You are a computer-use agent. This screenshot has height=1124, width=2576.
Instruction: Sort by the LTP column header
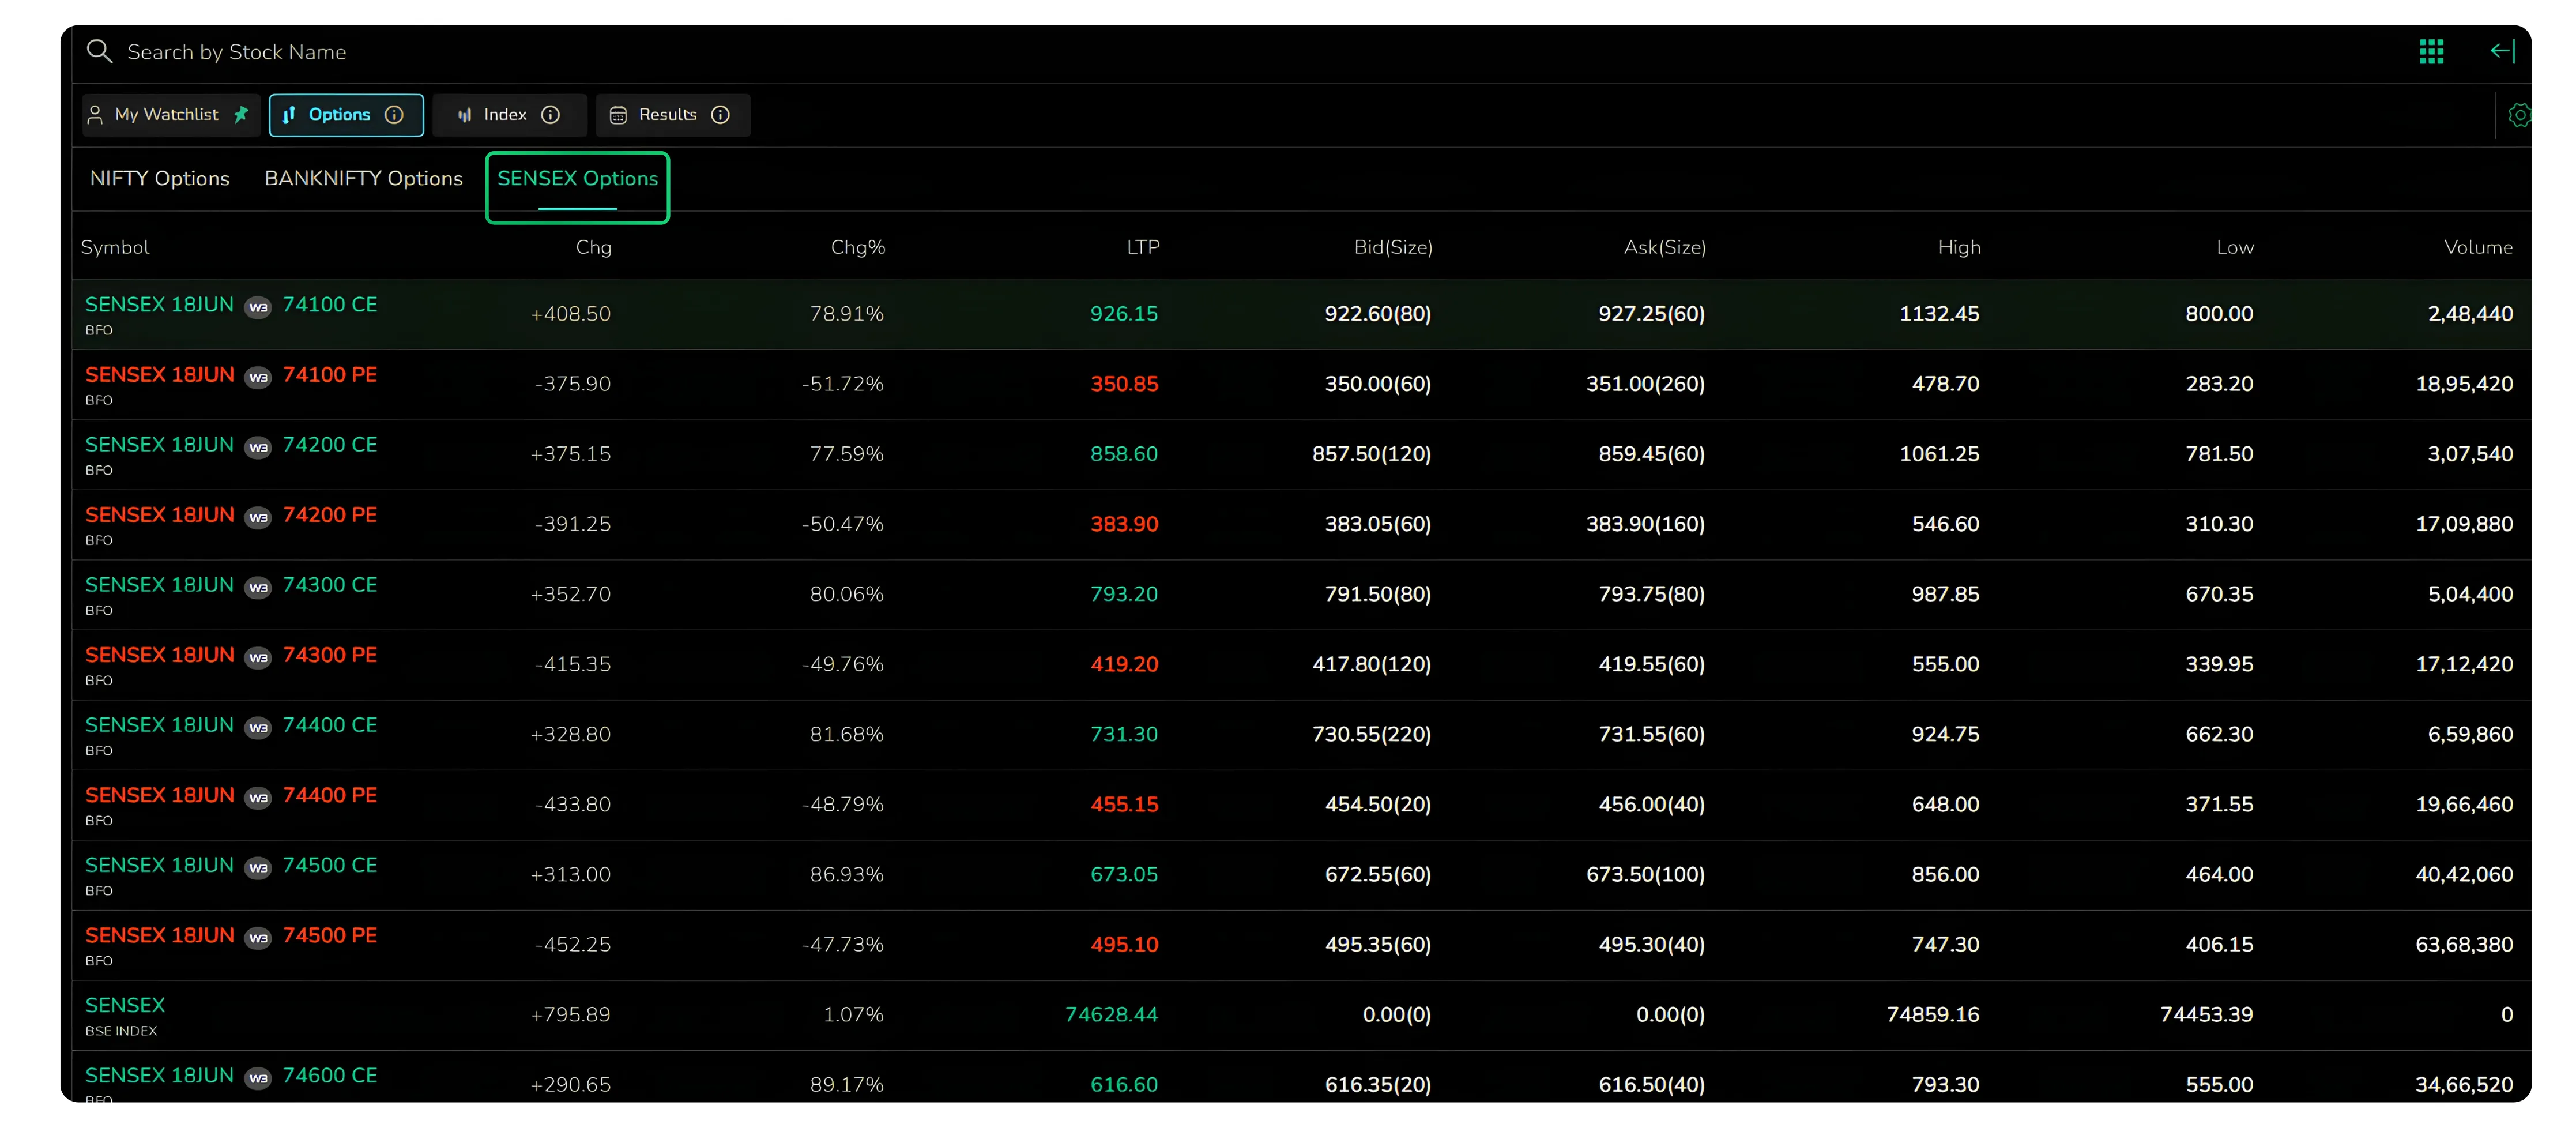1143,247
